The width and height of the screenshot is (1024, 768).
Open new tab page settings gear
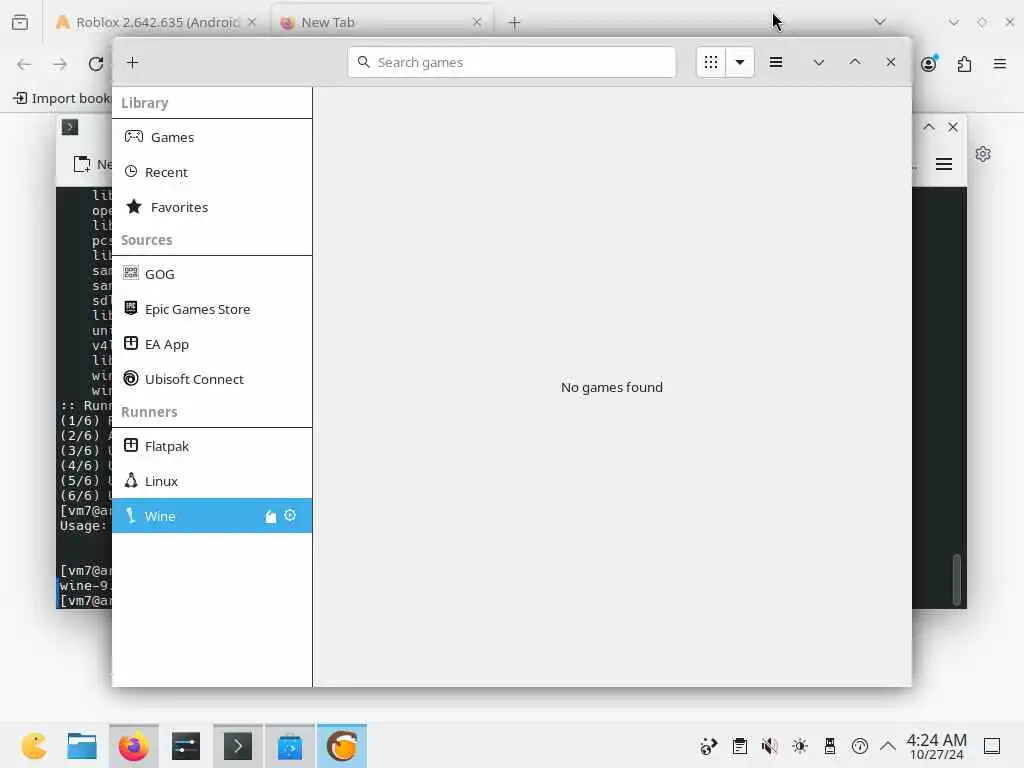point(983,154)
